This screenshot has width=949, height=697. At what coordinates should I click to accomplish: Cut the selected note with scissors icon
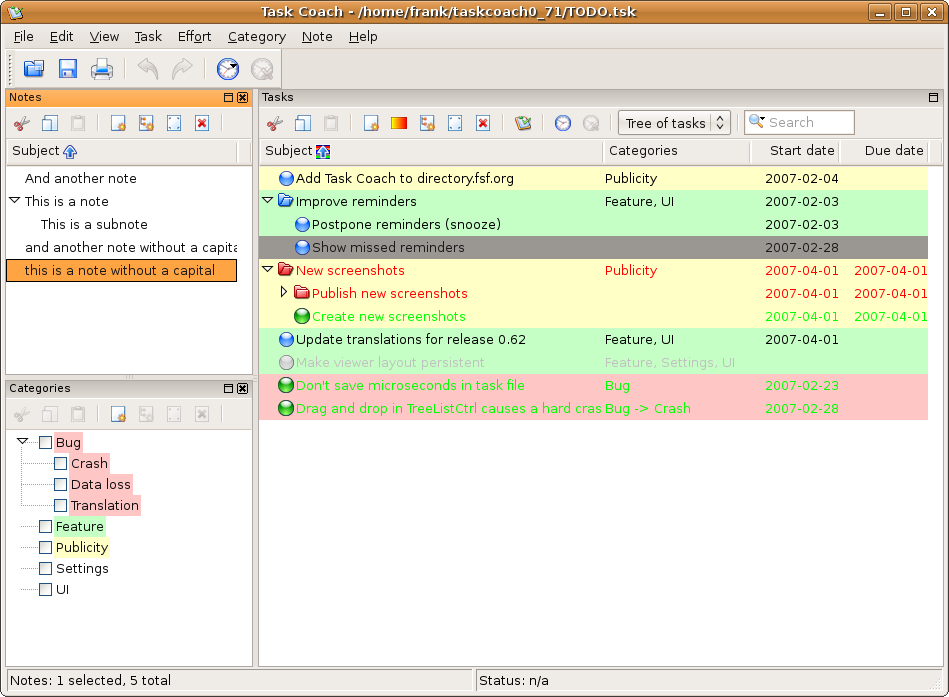[x=22, y=123]
